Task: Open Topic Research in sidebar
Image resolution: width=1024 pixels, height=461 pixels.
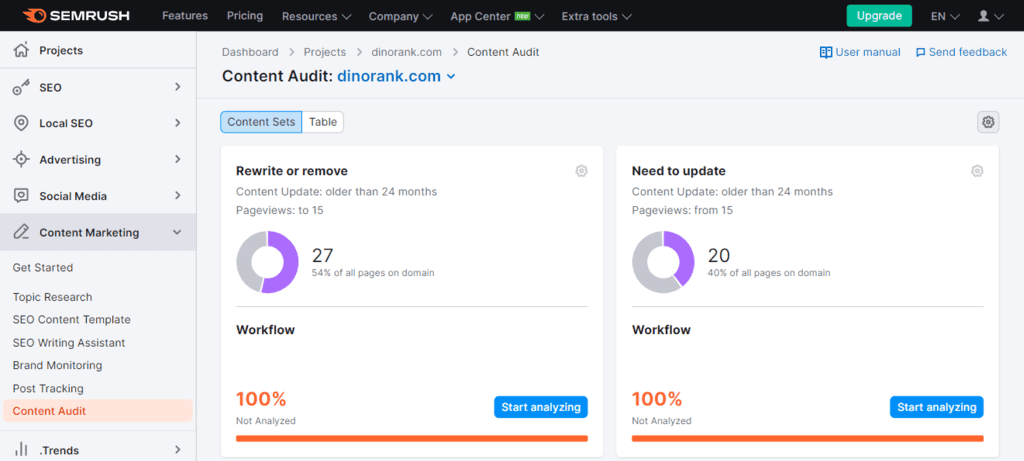Action: click(x=52, y=297)
